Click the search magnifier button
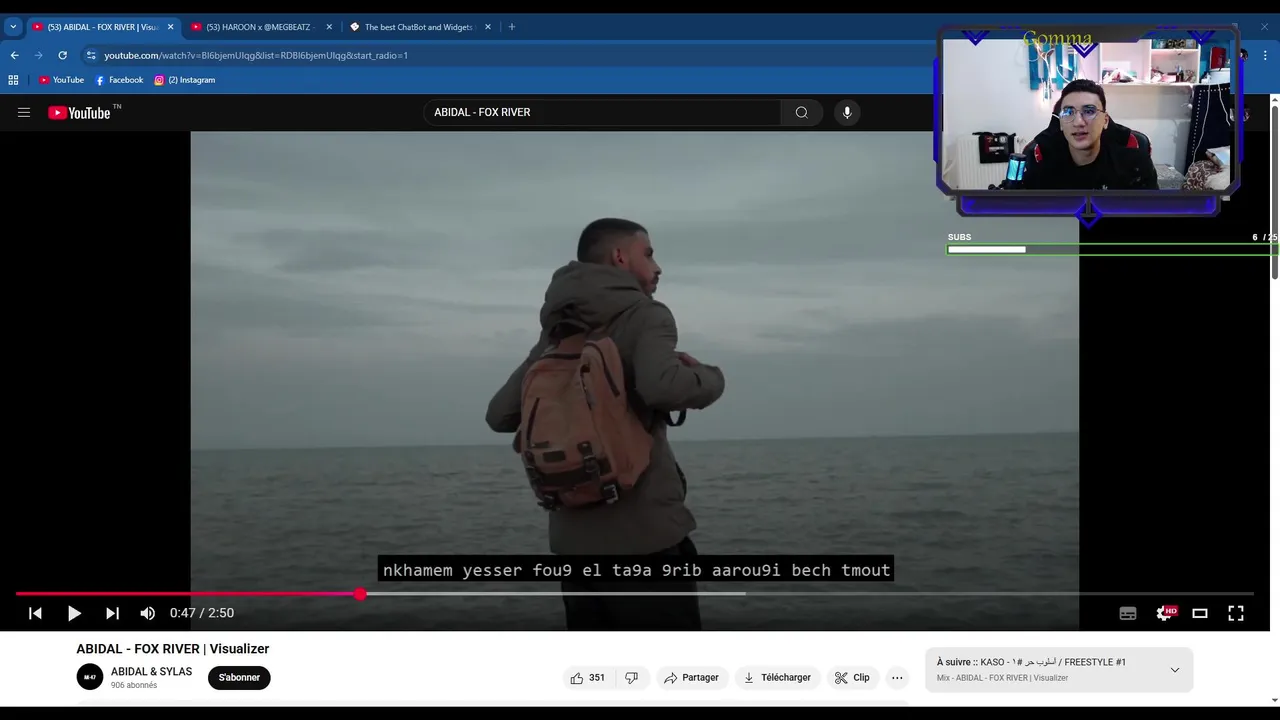 802,113
